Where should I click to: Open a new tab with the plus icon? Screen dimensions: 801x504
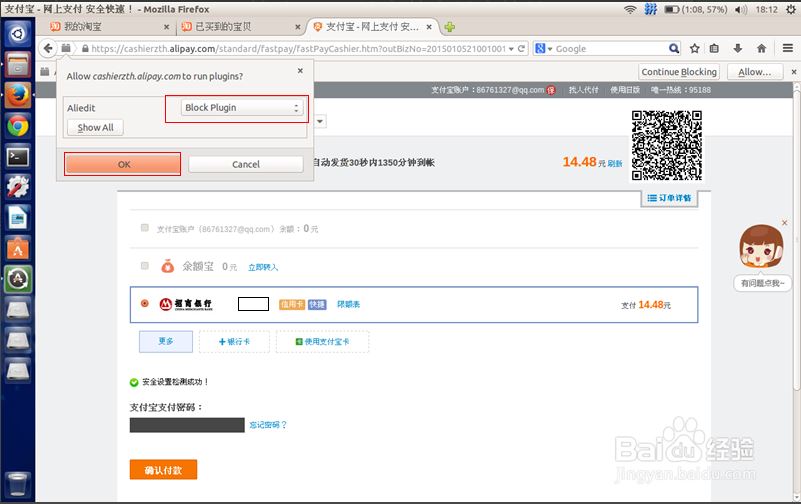(x=450, y=27)
